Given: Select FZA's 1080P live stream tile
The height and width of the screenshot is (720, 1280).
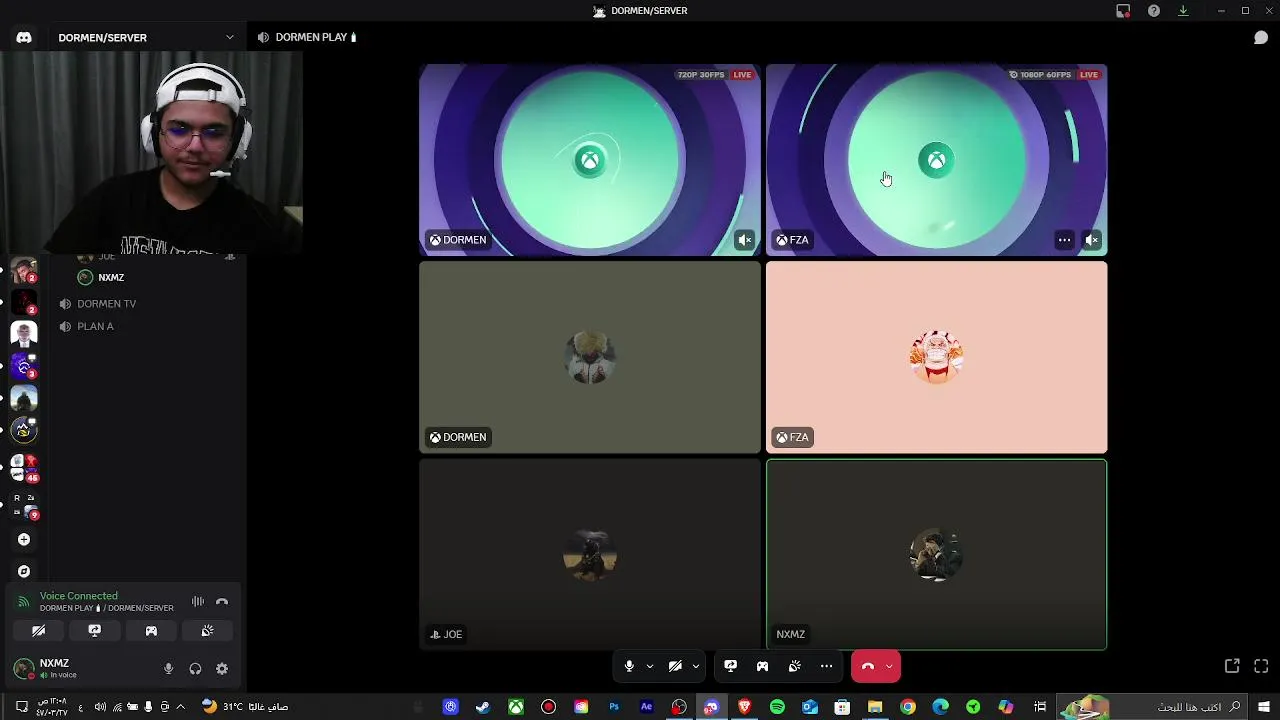Looking at the screenshot, I should 936,160.
